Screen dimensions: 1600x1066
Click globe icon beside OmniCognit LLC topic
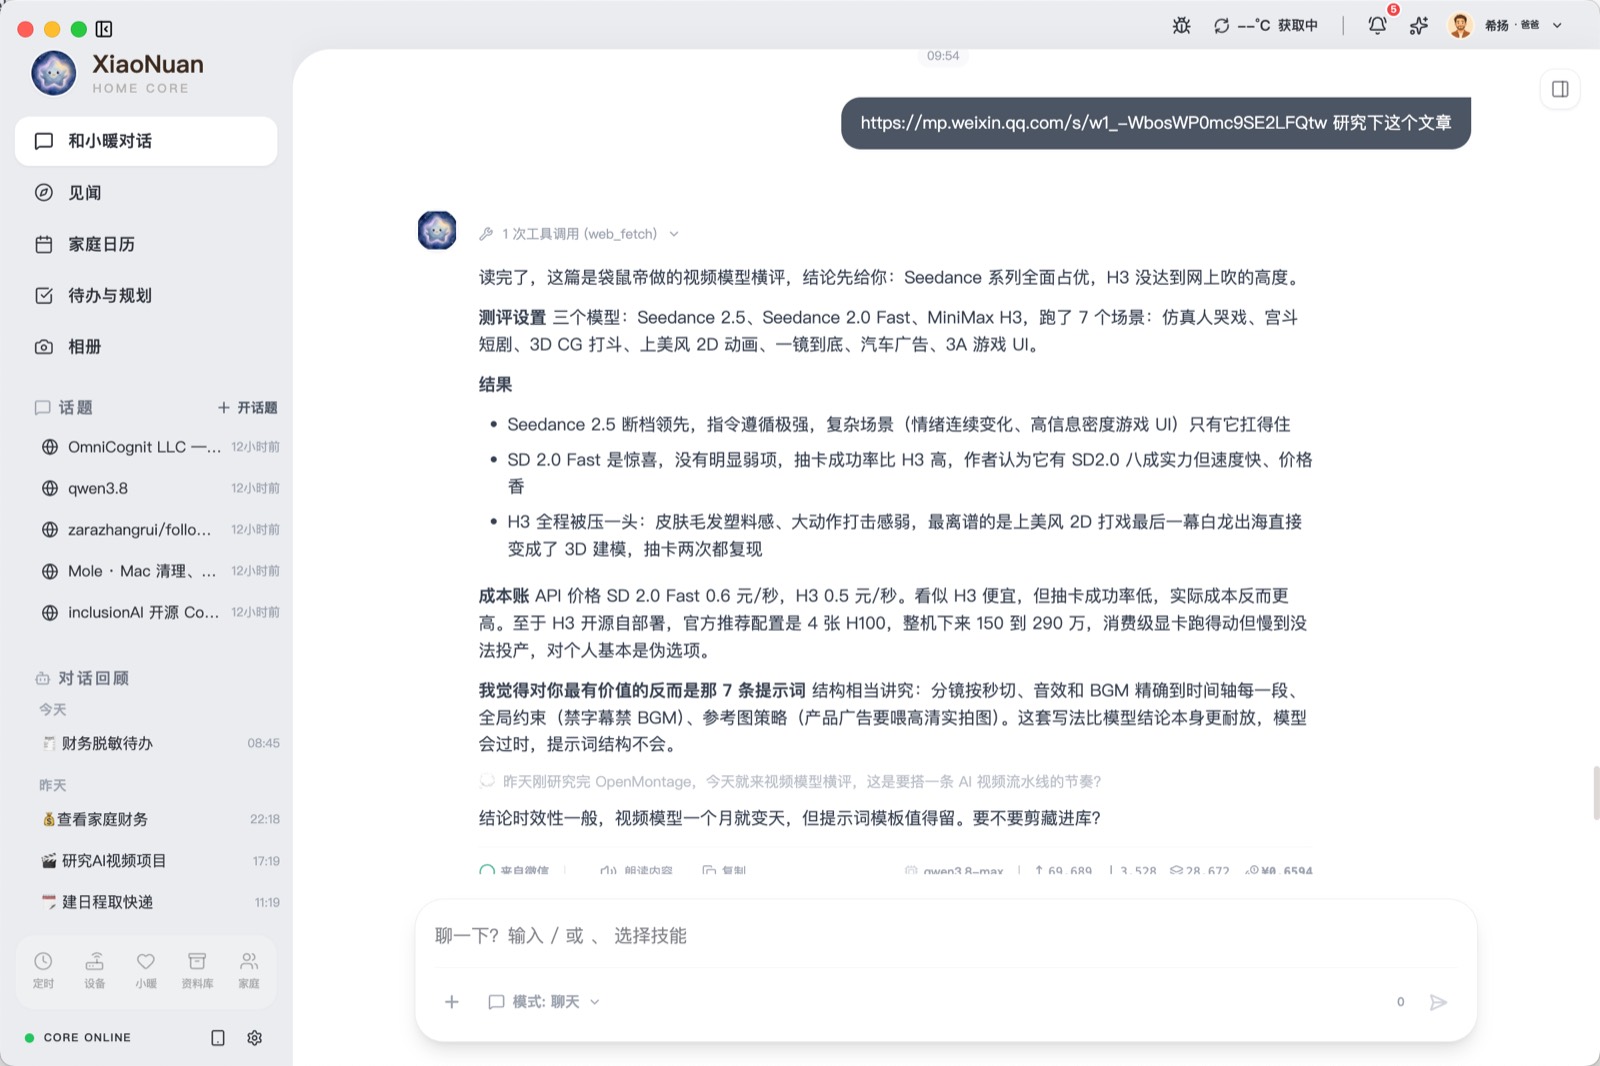pyautogui.click(x=50, y=447)
